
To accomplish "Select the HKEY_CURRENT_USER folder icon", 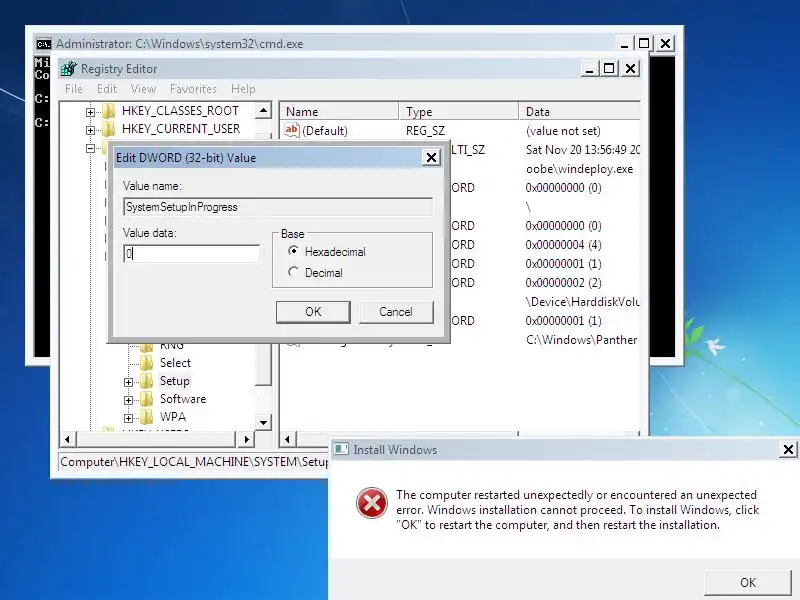I will point(109,129).
